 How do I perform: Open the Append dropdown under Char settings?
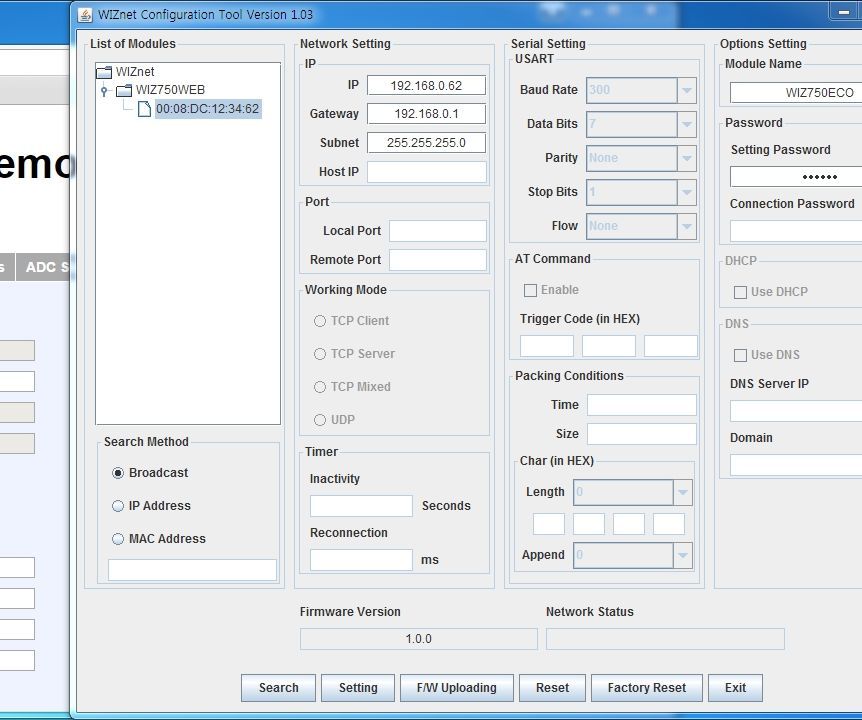tap(681, 555)
